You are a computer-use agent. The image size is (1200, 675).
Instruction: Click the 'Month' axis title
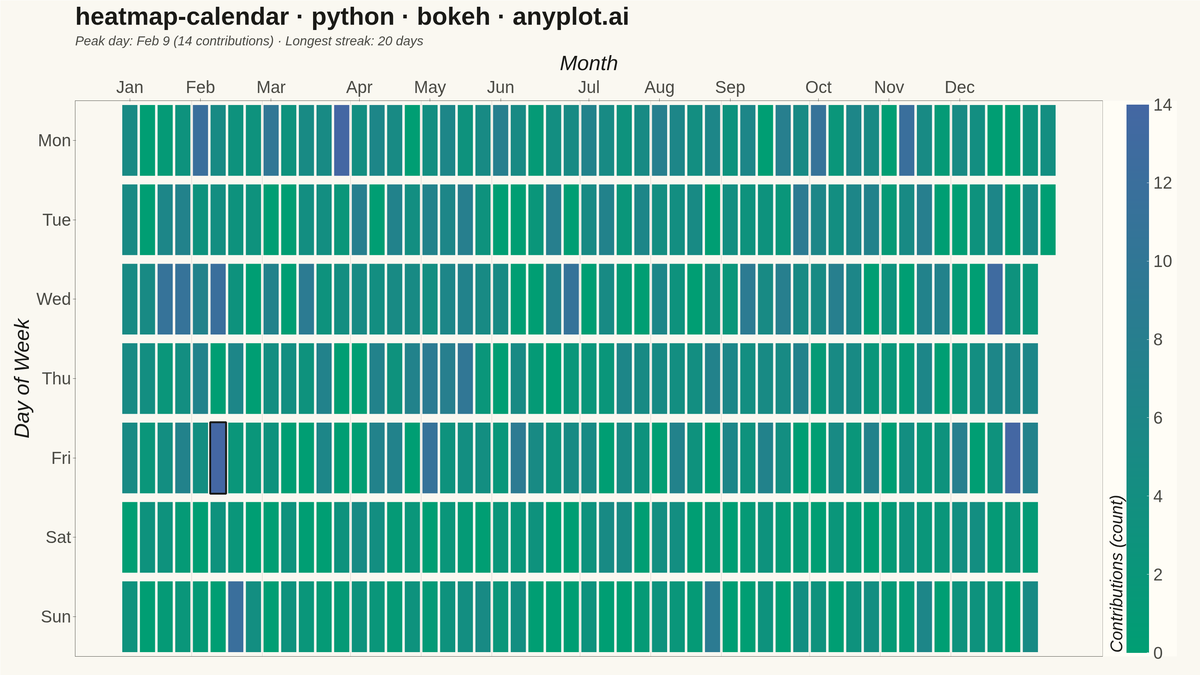(x=588, y=63)
